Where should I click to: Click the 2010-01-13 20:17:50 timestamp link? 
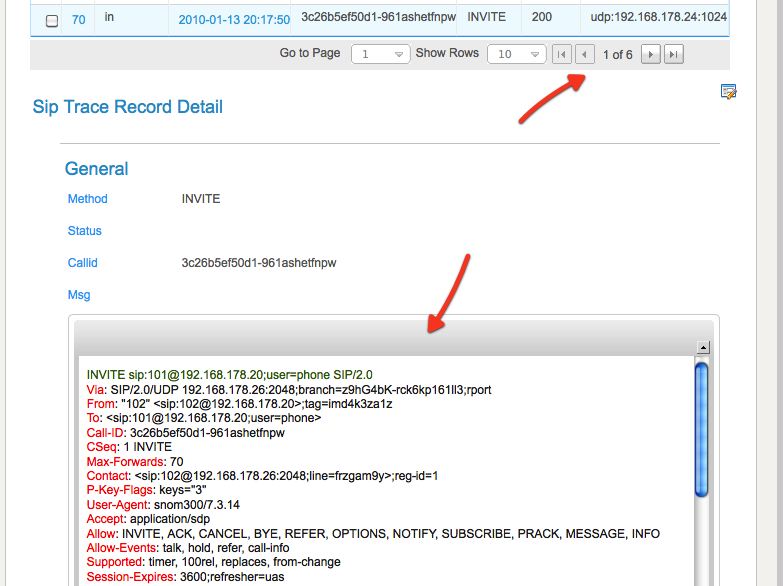pos(234,19)
